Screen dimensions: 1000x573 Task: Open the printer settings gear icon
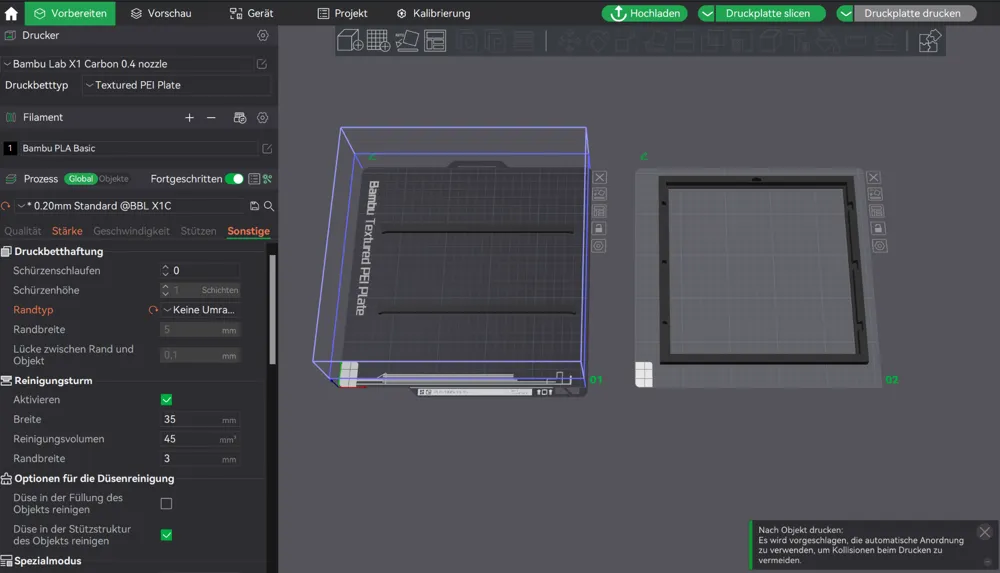(263, 36)
